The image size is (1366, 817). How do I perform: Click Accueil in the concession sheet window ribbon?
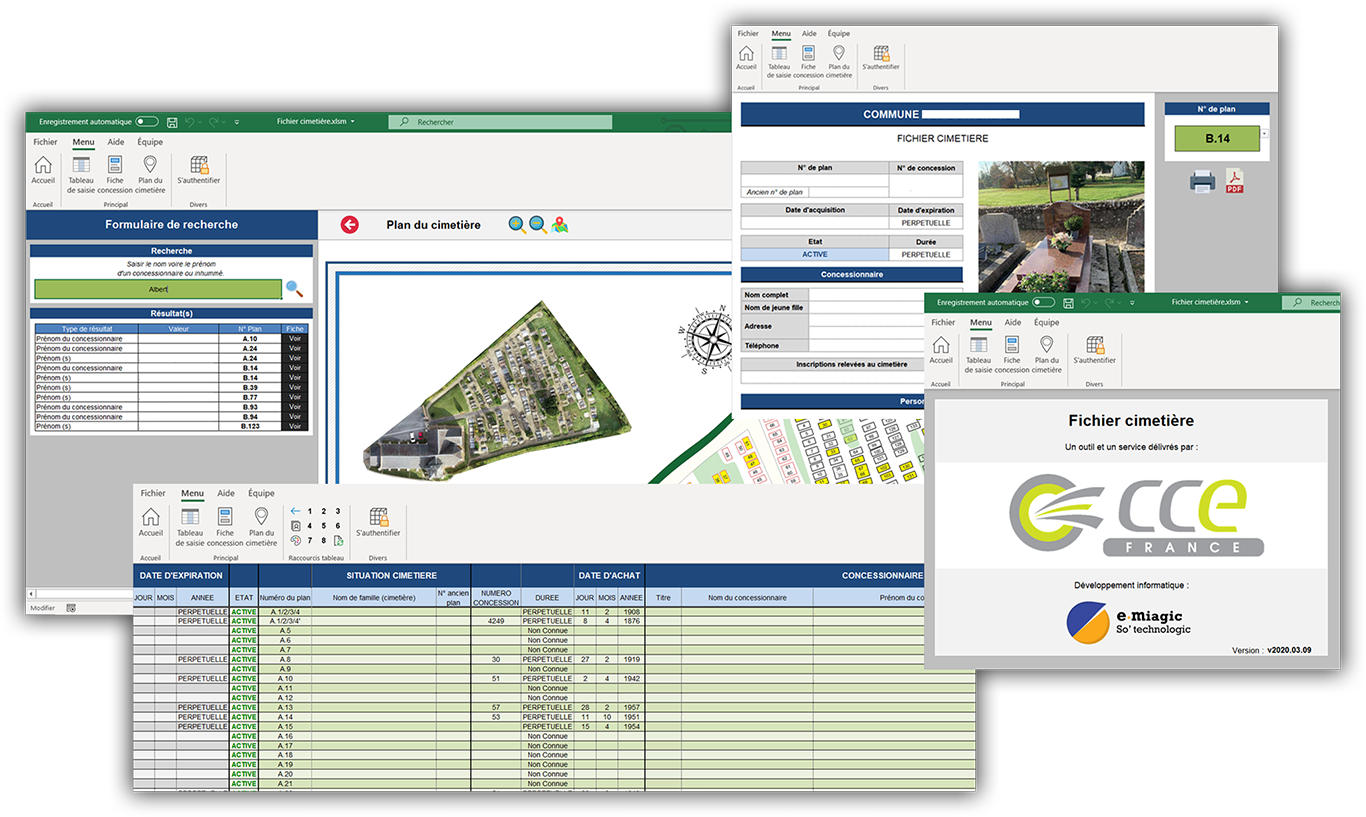[x=747, y=58]
